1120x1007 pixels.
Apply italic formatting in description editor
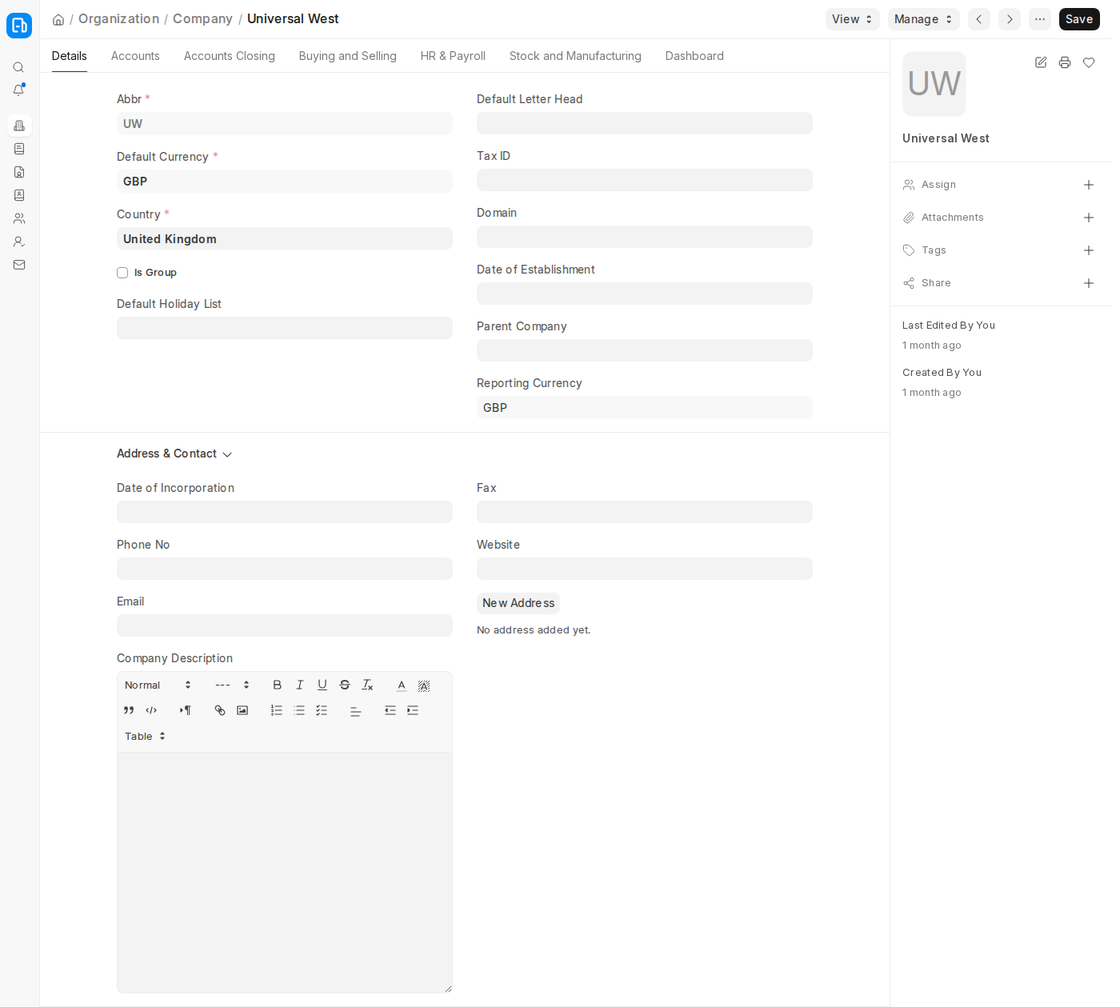(299, 685)
